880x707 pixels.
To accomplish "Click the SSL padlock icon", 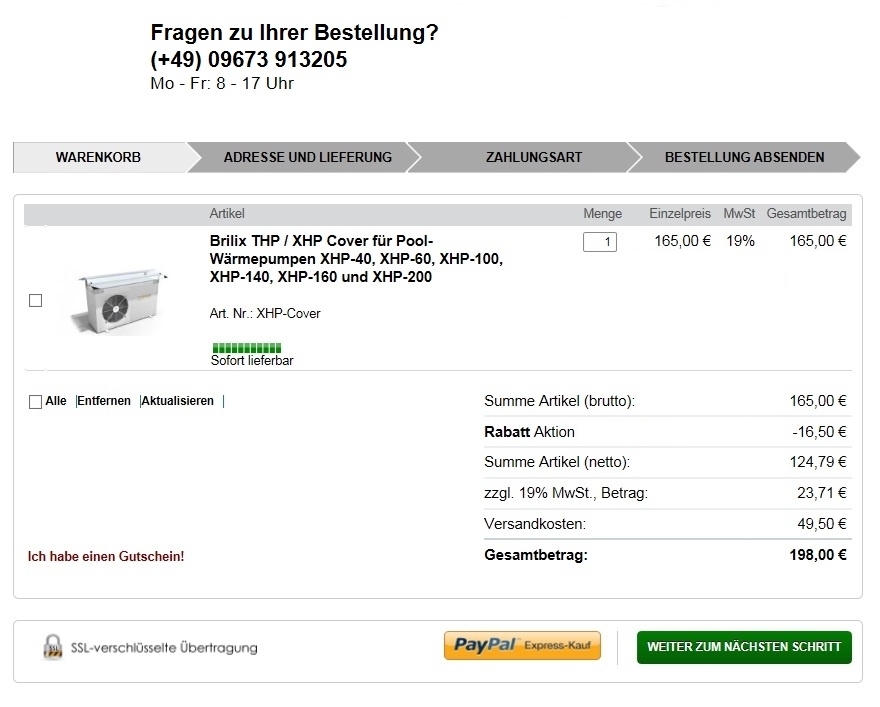I will 52,647.
